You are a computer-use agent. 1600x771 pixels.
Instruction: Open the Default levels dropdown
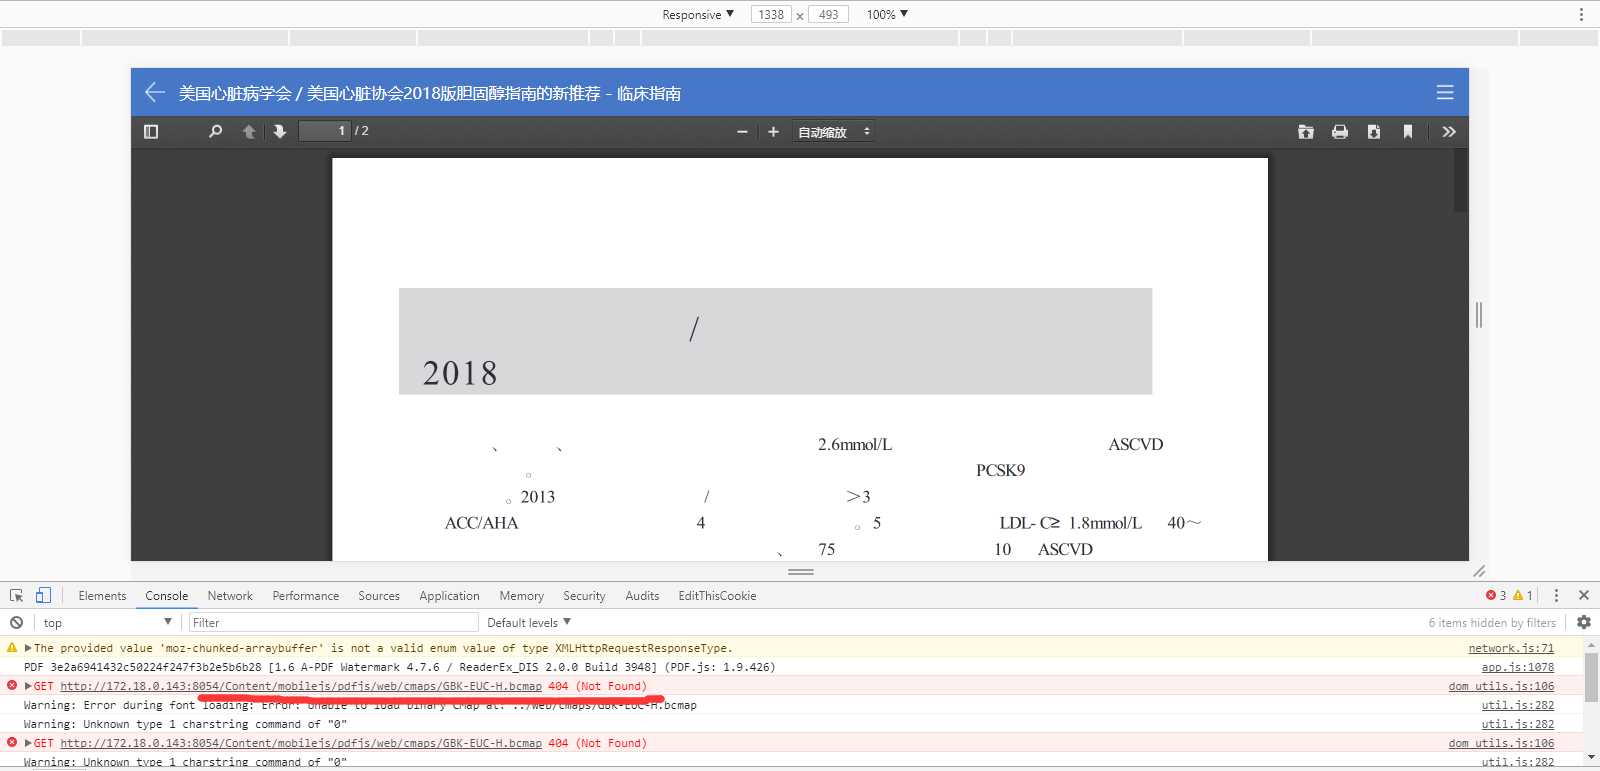[x=529, y=622]
